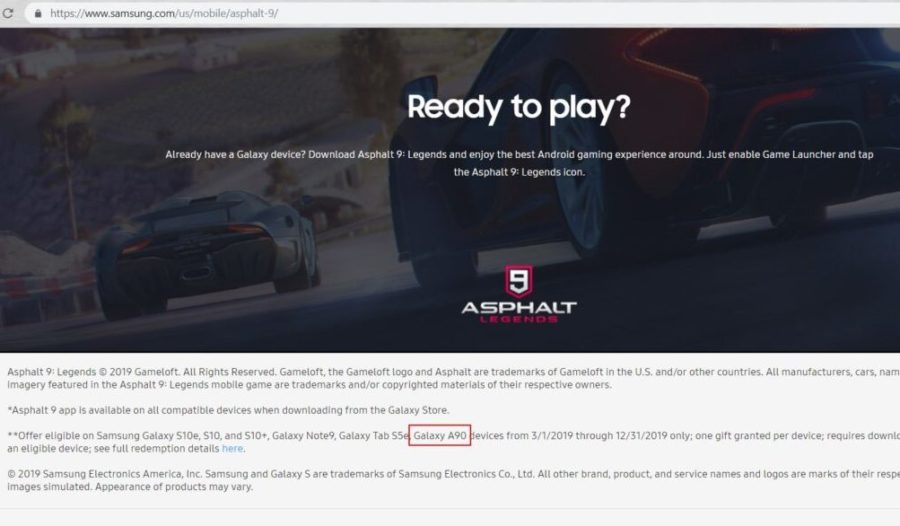Screen dimensions: 900x526
Task: Click the 'Already have a Galaxy device?' paragraph
Action: pyautogui.click(x=519, y=163)
